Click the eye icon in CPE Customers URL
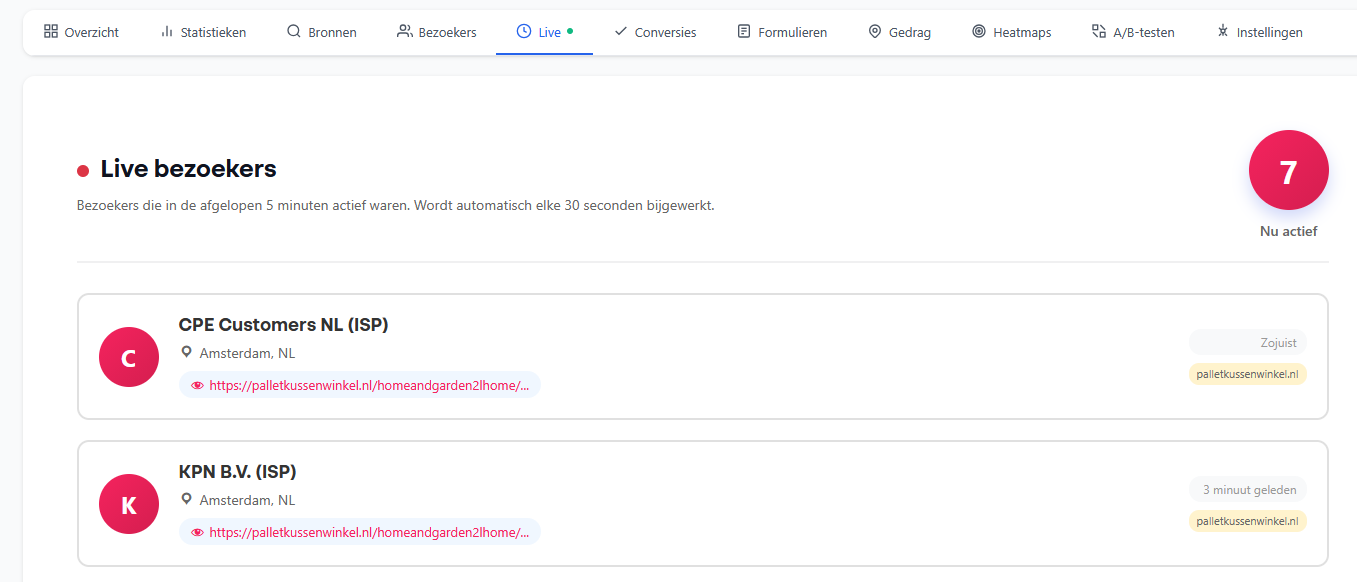This screenshot has width=1357, height=582. coord(197,385)
